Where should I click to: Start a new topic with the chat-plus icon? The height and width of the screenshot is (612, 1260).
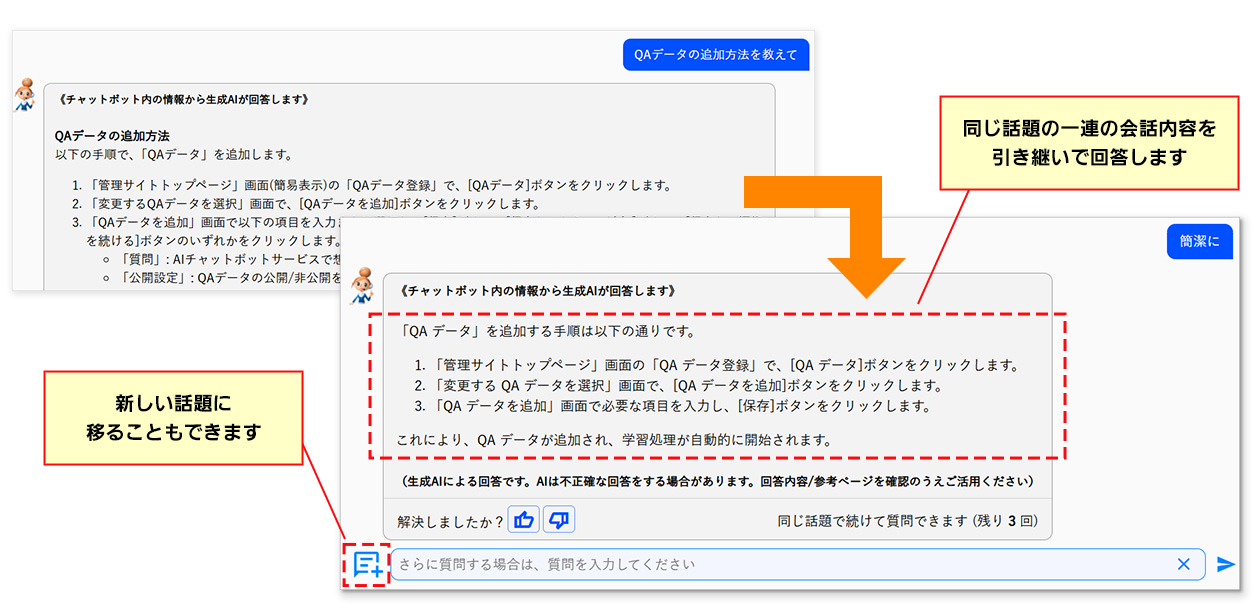point(367,565)
